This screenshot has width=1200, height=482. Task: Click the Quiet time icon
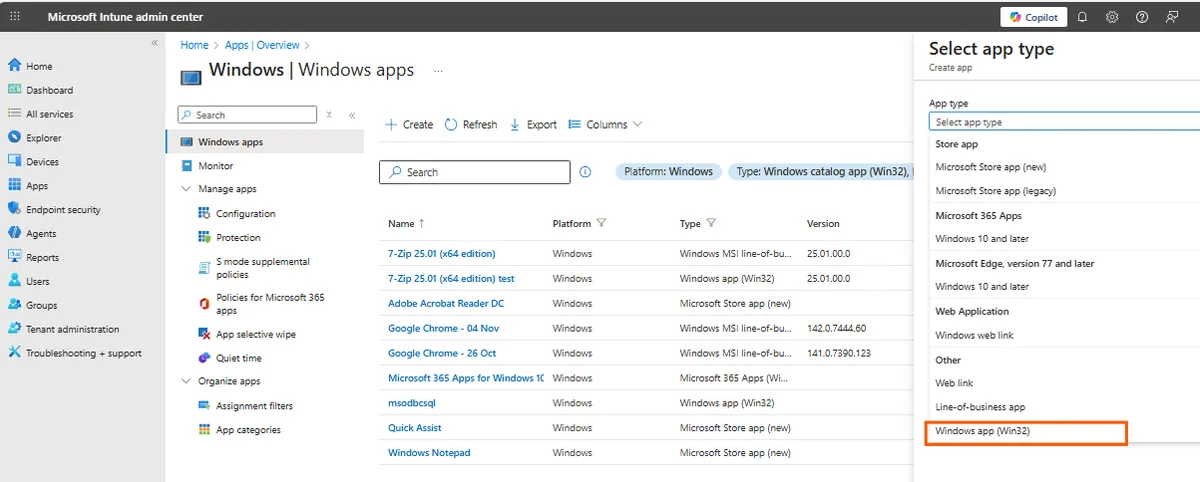pos(204,358)
